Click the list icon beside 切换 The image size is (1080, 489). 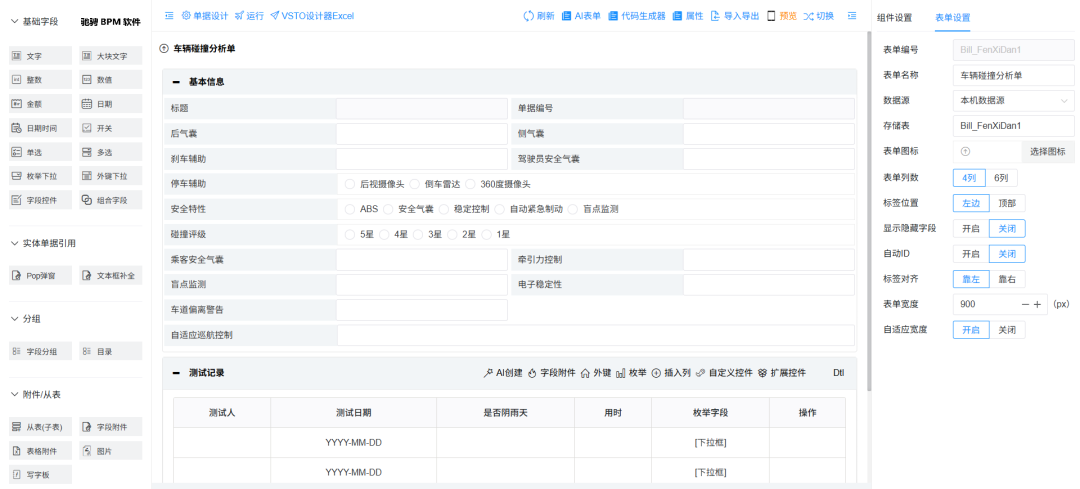(x=852, y=15)
